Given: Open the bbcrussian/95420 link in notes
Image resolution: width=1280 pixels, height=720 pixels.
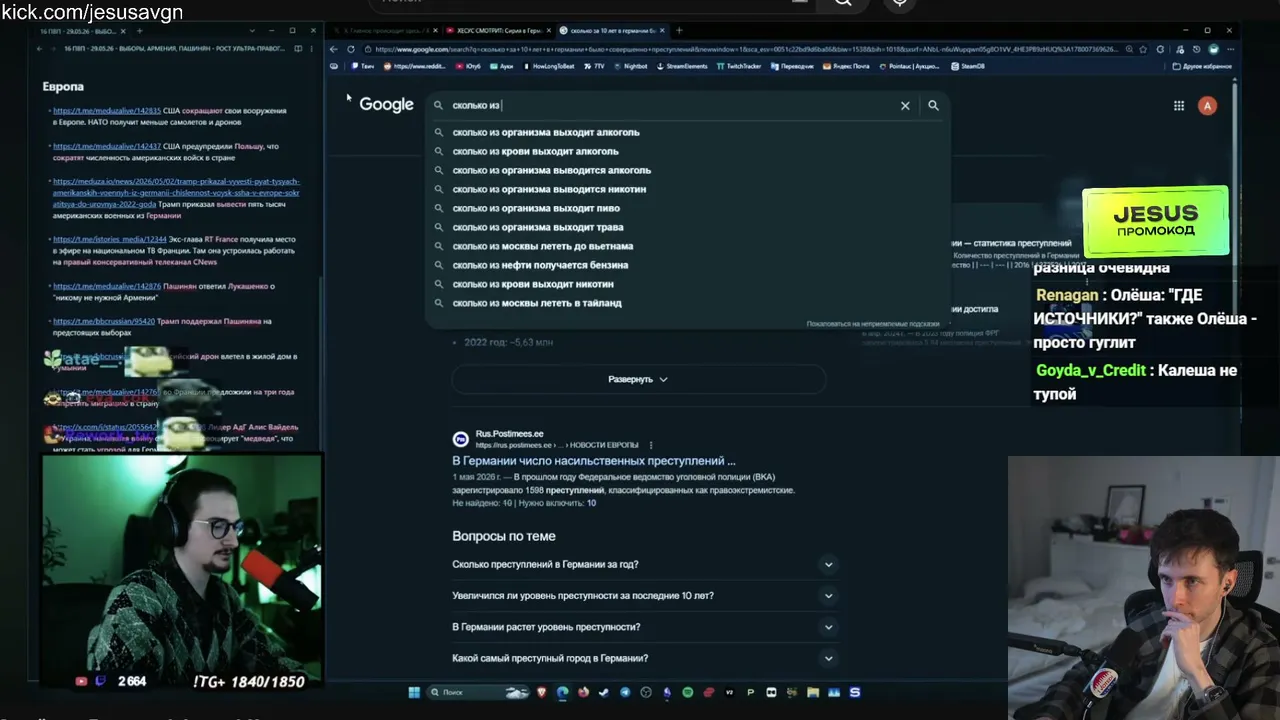Looking at the screenshot, I should coord(104,321).
